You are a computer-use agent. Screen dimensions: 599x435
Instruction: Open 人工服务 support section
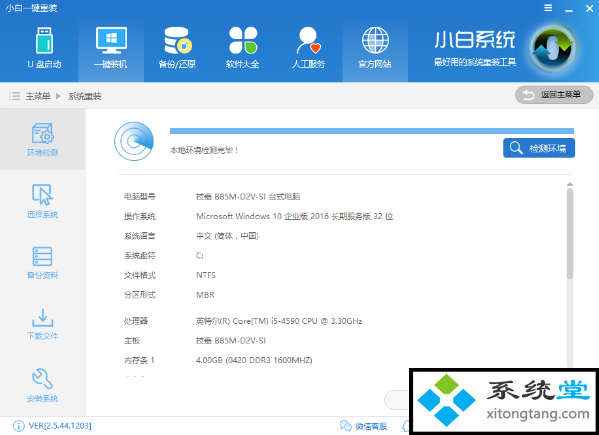[309, 48]
